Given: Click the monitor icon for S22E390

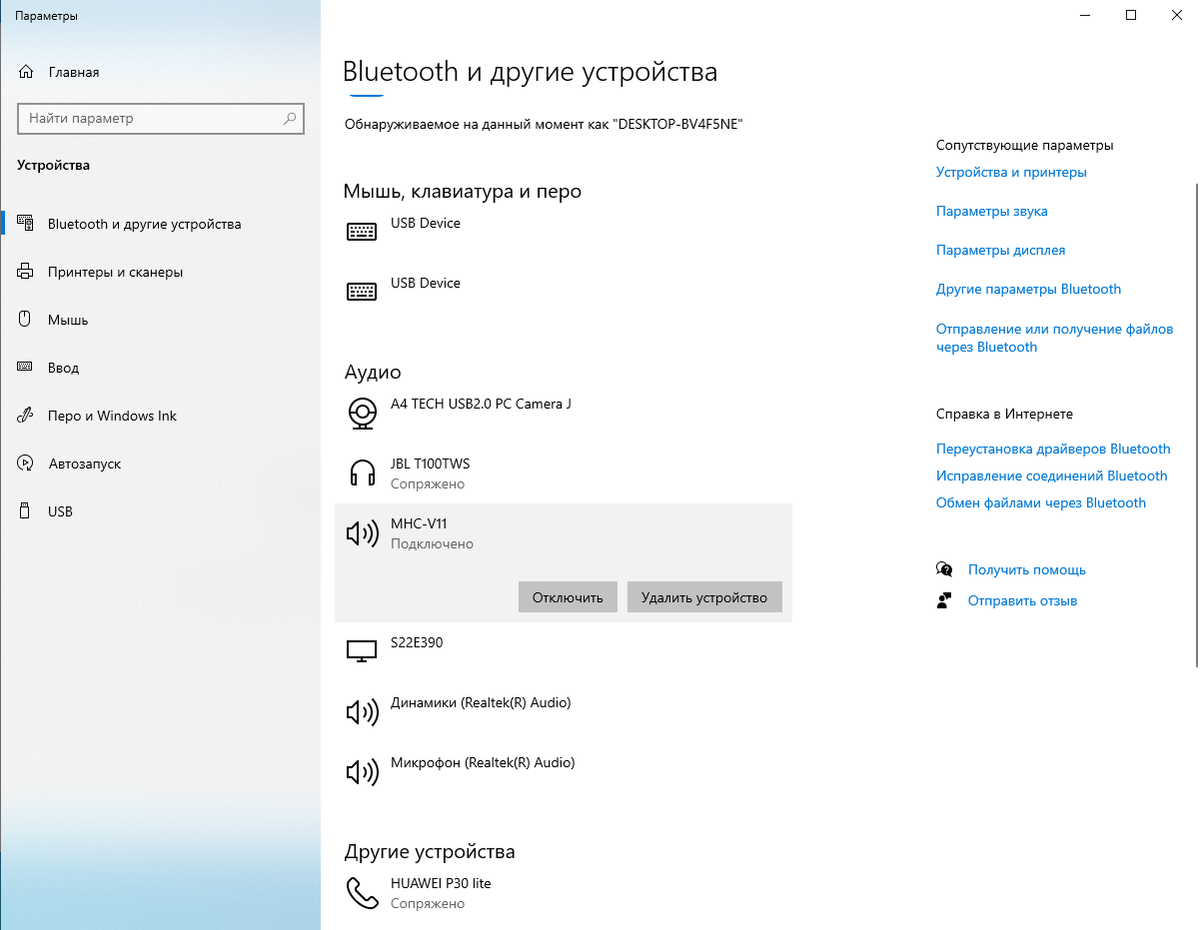Looking at the screenshot, I should click(x=361, y=651).
